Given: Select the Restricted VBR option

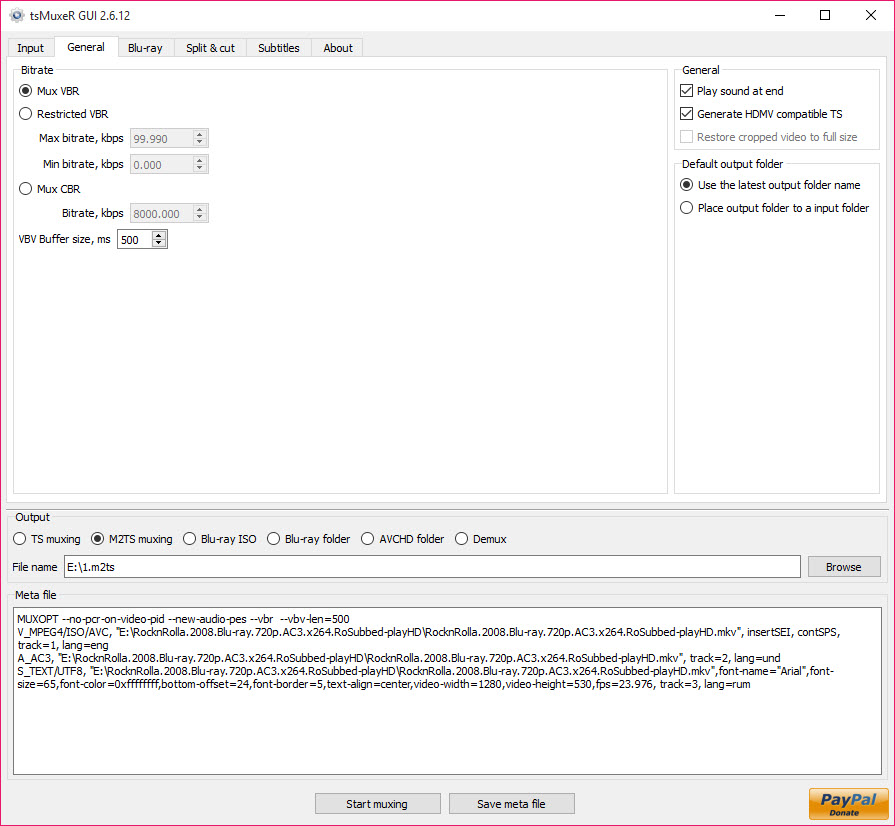Looking at the screenshot, I should tap(63, 114).
